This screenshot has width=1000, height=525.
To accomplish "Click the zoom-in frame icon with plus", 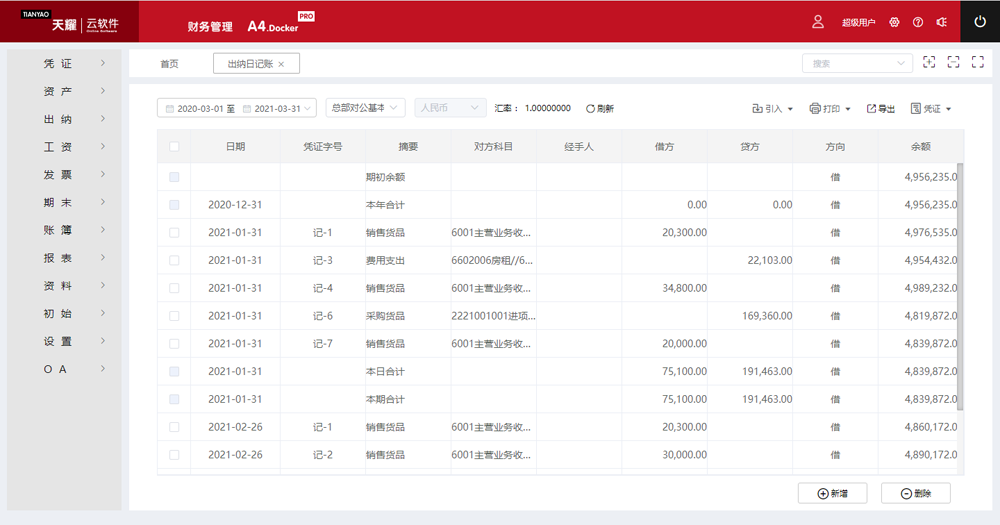I will tap(929, 63).
